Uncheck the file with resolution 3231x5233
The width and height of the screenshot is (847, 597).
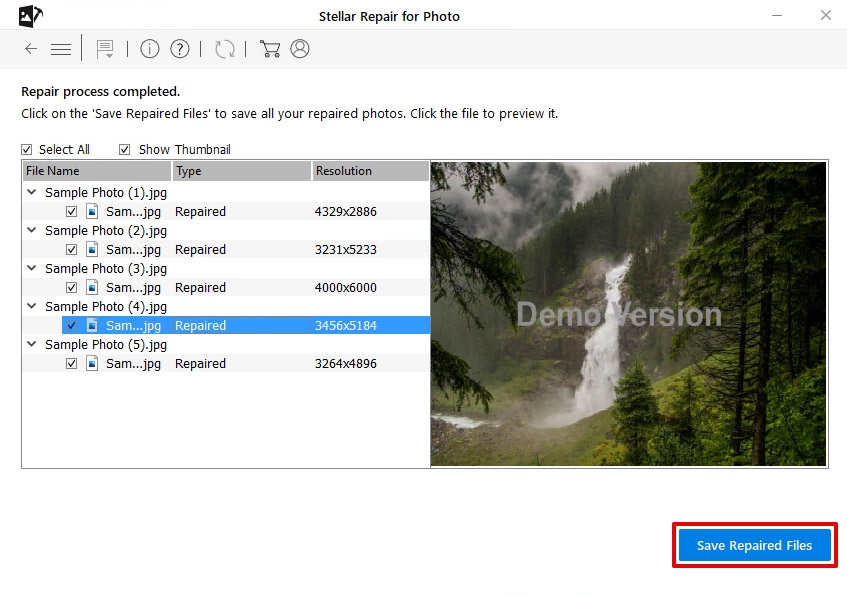coord(71,250)
